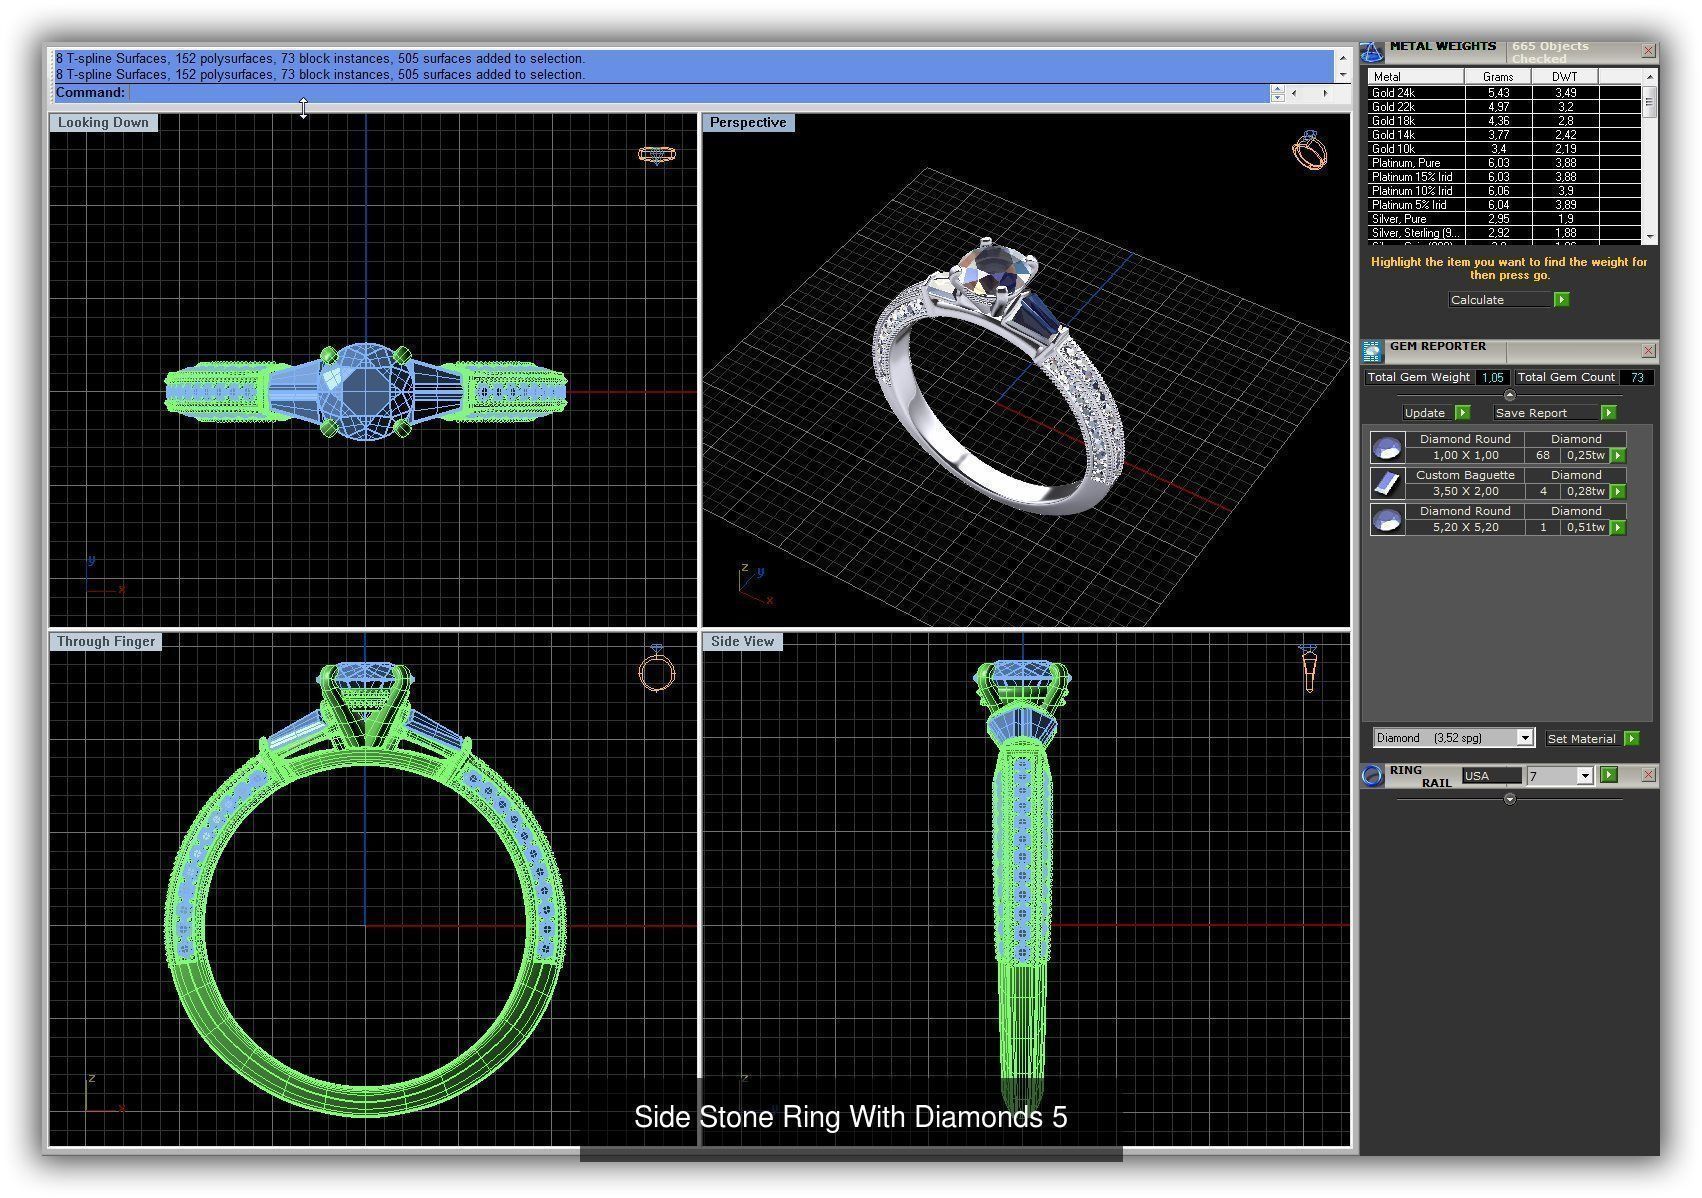This screenshot has width=1702, height=1198.
Task: Open the ring size 7 dropdown
Action: pos(1584,776)
